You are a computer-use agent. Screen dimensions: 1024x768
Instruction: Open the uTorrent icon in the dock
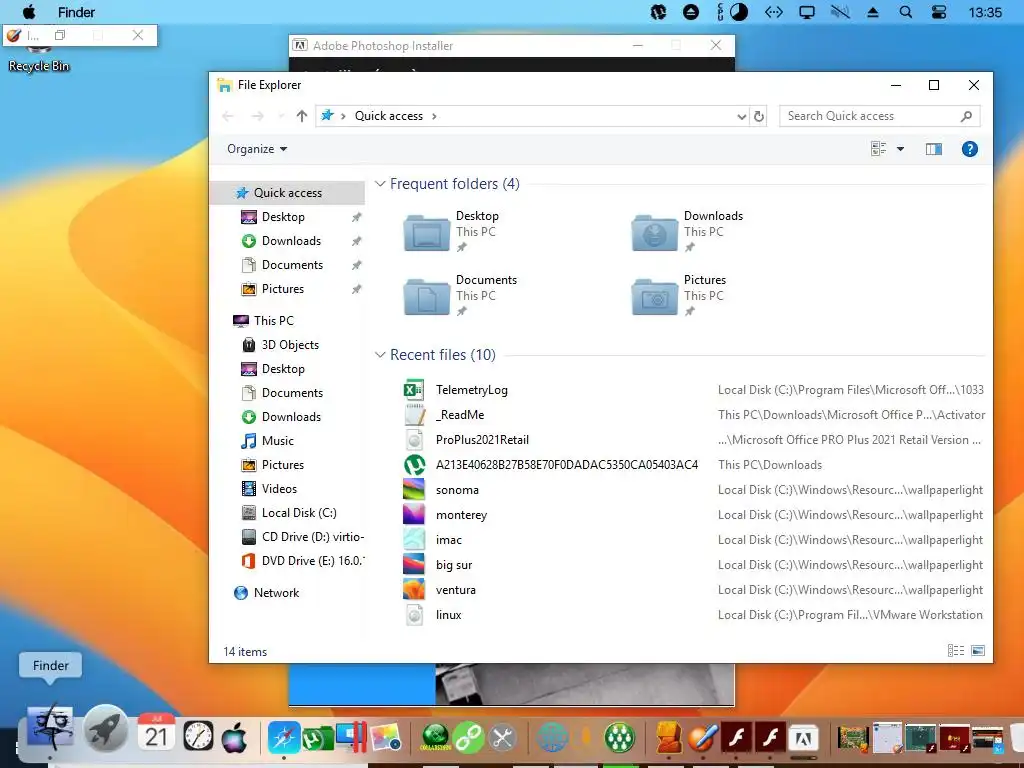(x=317, y=737)
